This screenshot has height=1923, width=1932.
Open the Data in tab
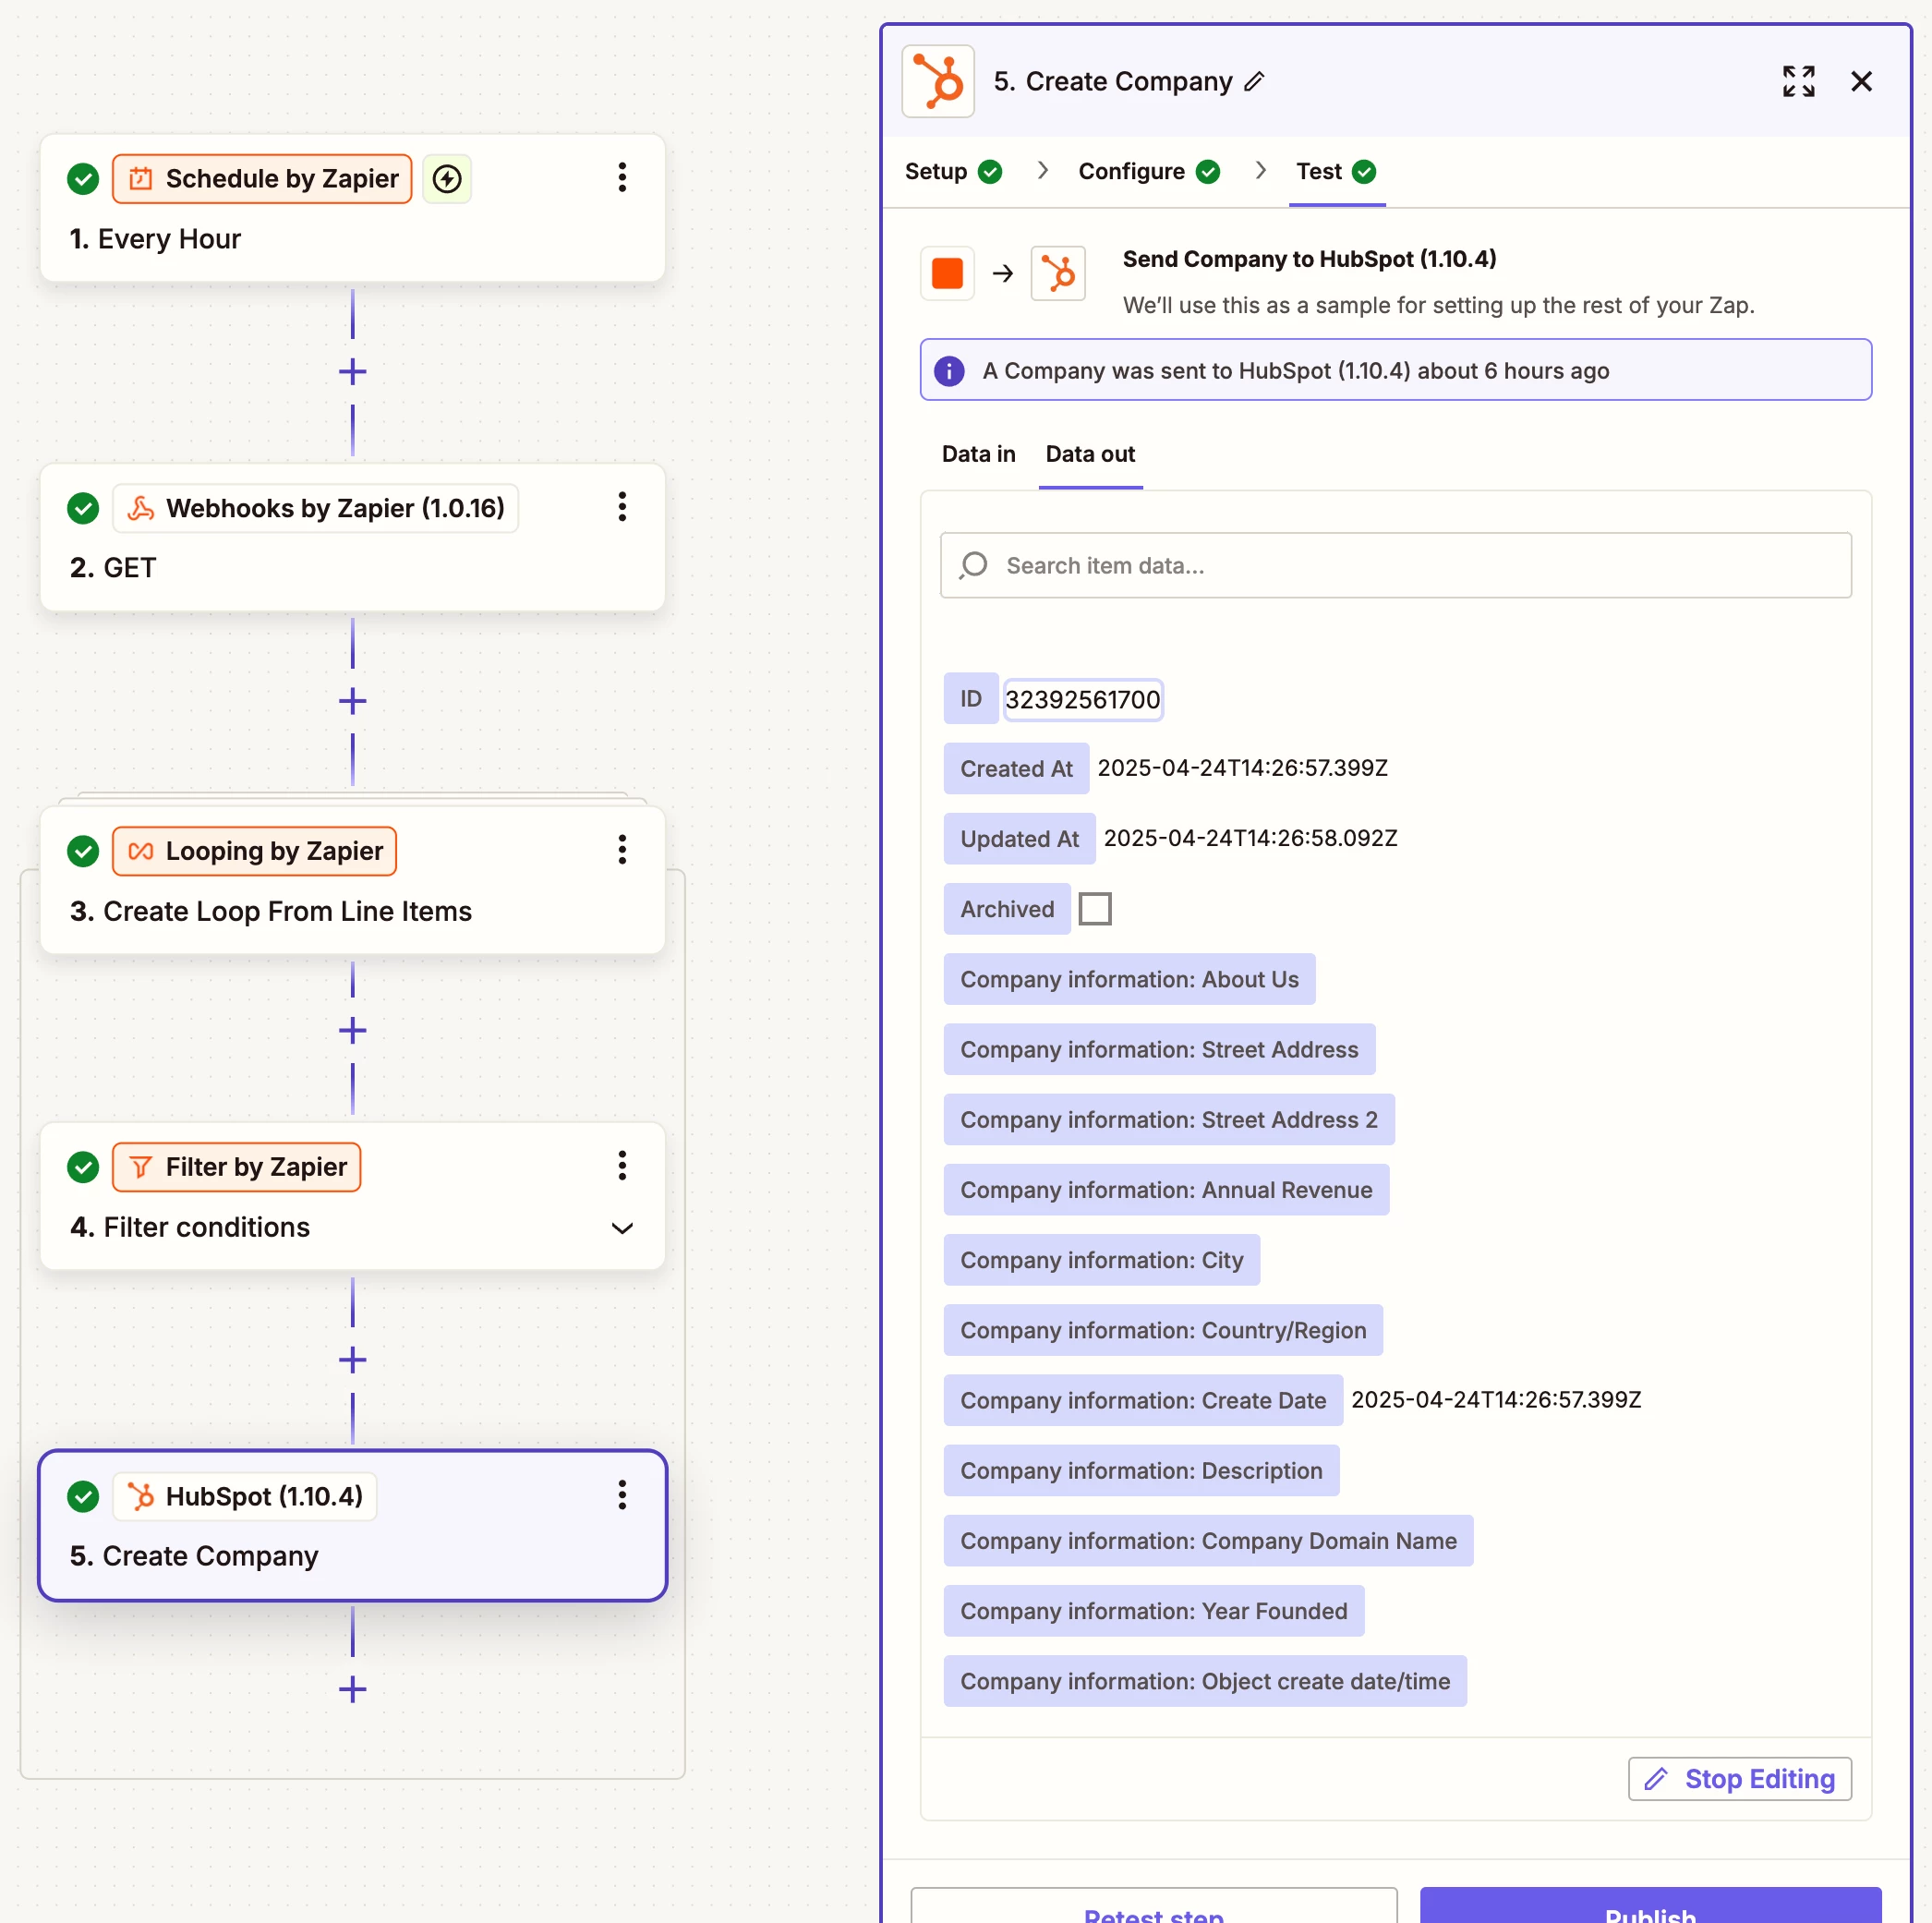978,454
